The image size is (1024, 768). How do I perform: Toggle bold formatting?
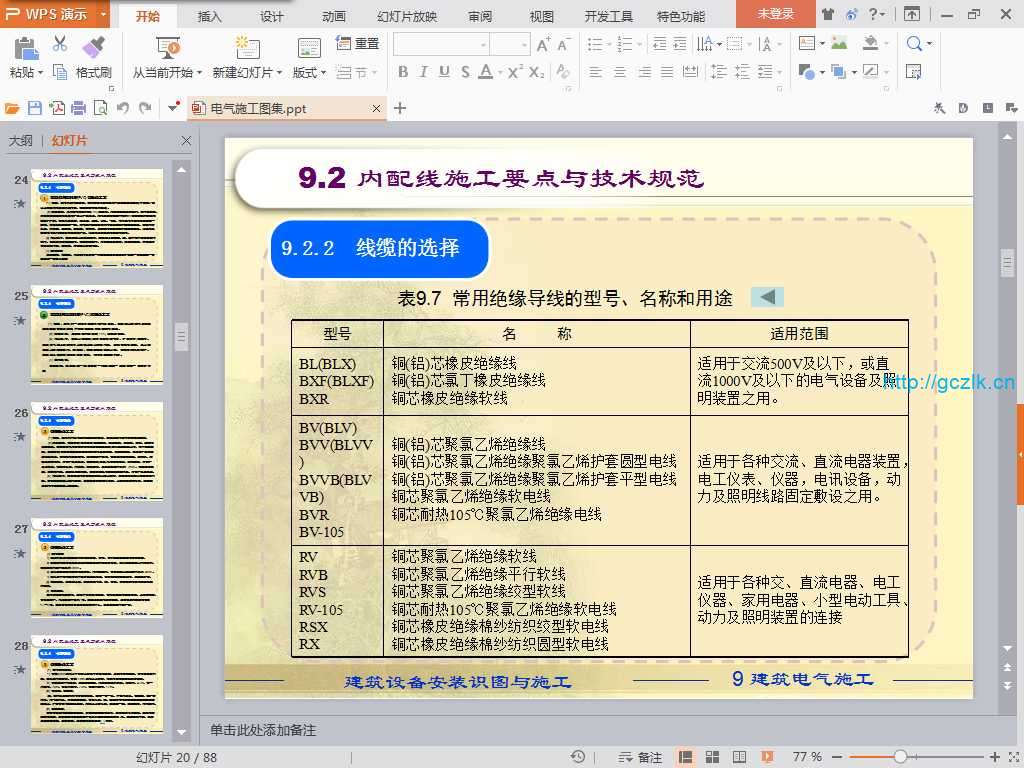click(403, 72)
